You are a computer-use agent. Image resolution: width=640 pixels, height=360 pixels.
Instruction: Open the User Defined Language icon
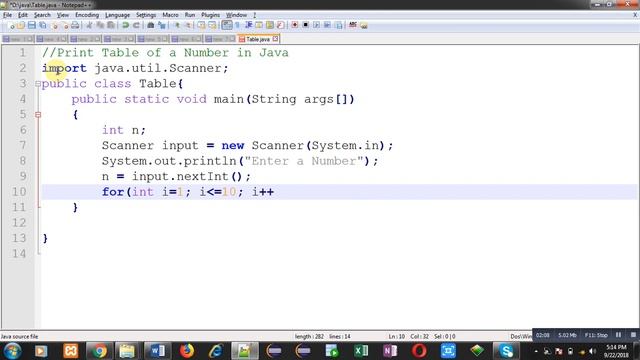259,25
